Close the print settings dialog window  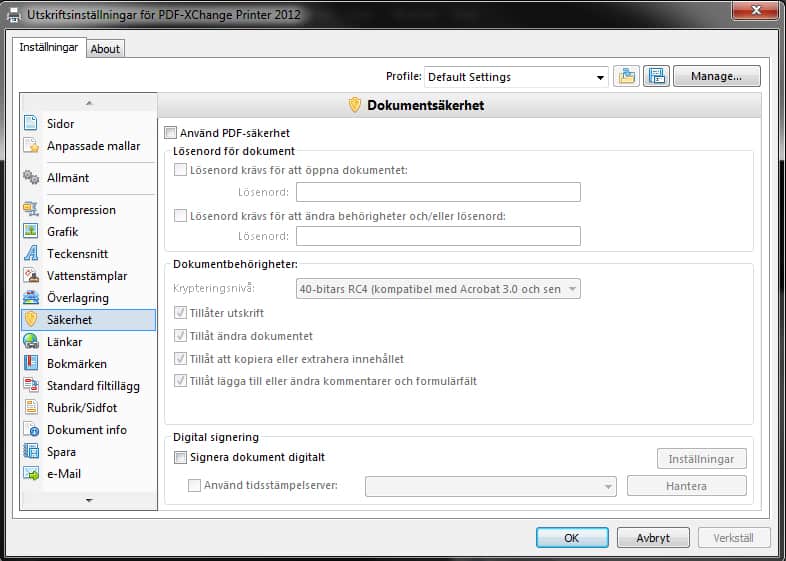coord(755,10)
